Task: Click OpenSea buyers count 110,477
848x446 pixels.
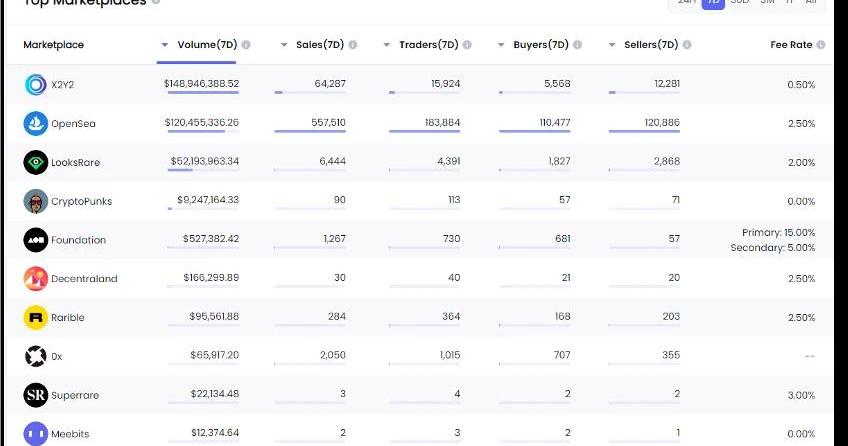Action: coord(555,123)
